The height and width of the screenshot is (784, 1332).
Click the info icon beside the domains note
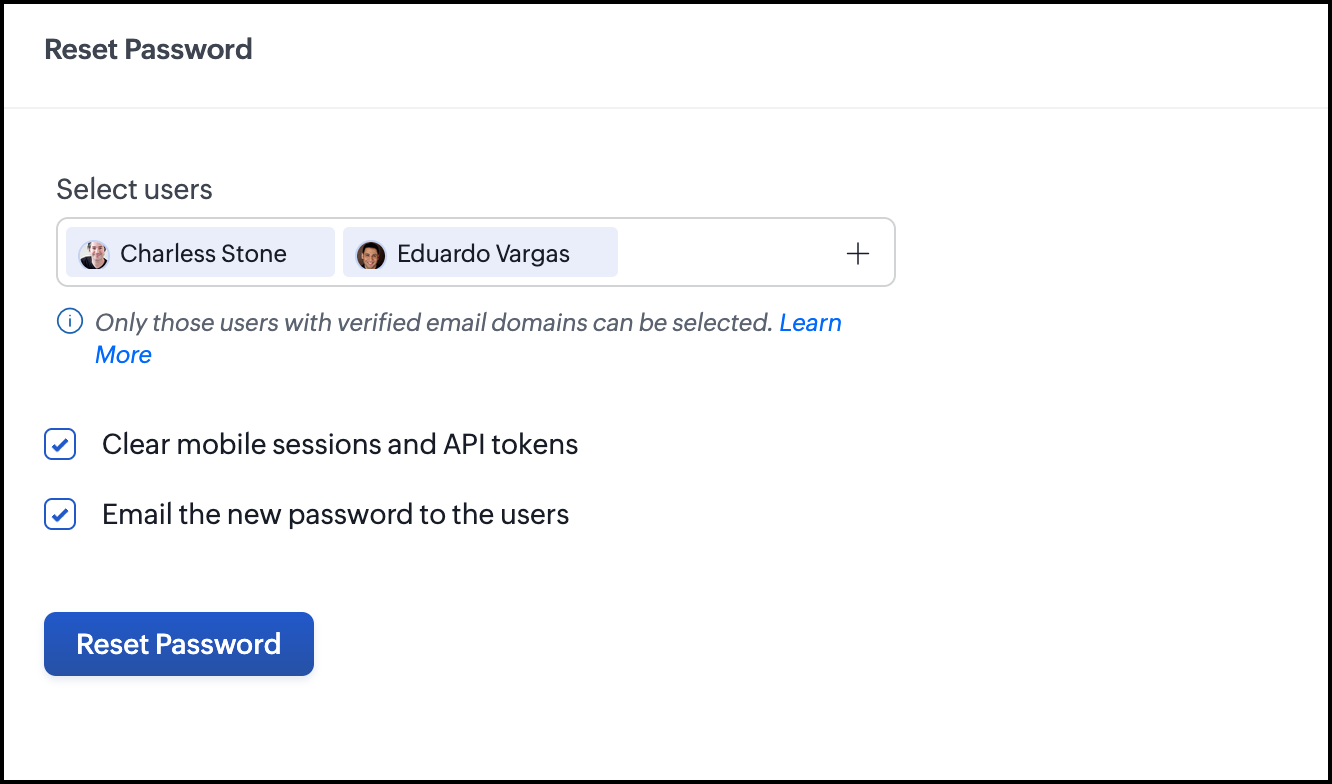point(69,322)
